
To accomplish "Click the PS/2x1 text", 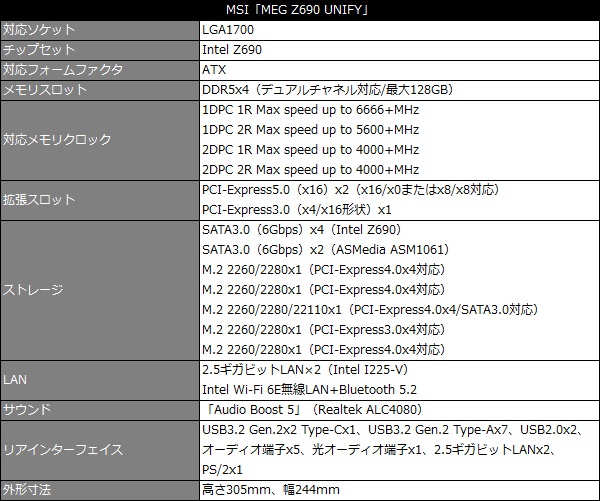I will click(x=222, y=470).
